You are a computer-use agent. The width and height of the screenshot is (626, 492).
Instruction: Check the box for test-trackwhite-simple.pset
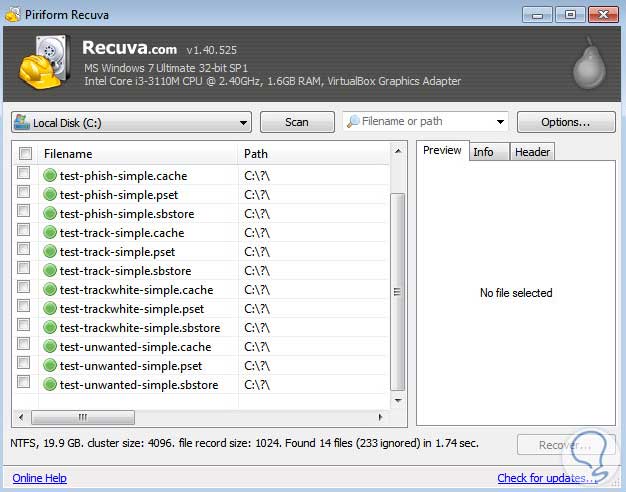(24, 306)
